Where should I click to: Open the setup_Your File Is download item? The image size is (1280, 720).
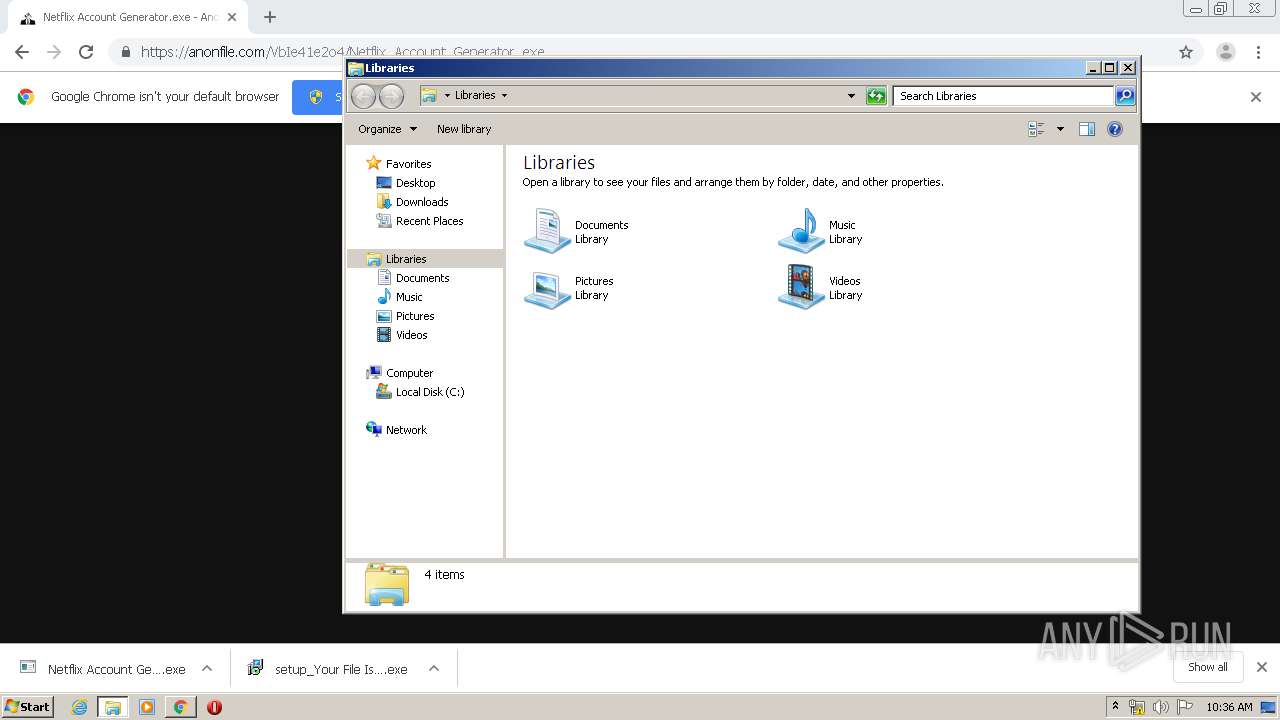(328, 669)
